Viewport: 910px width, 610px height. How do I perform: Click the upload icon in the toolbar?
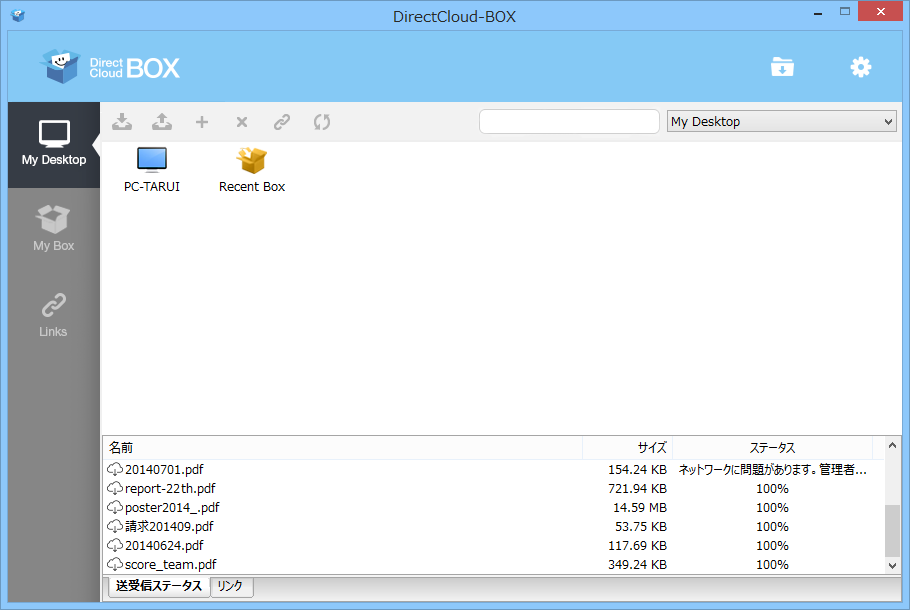click(162, 121)
